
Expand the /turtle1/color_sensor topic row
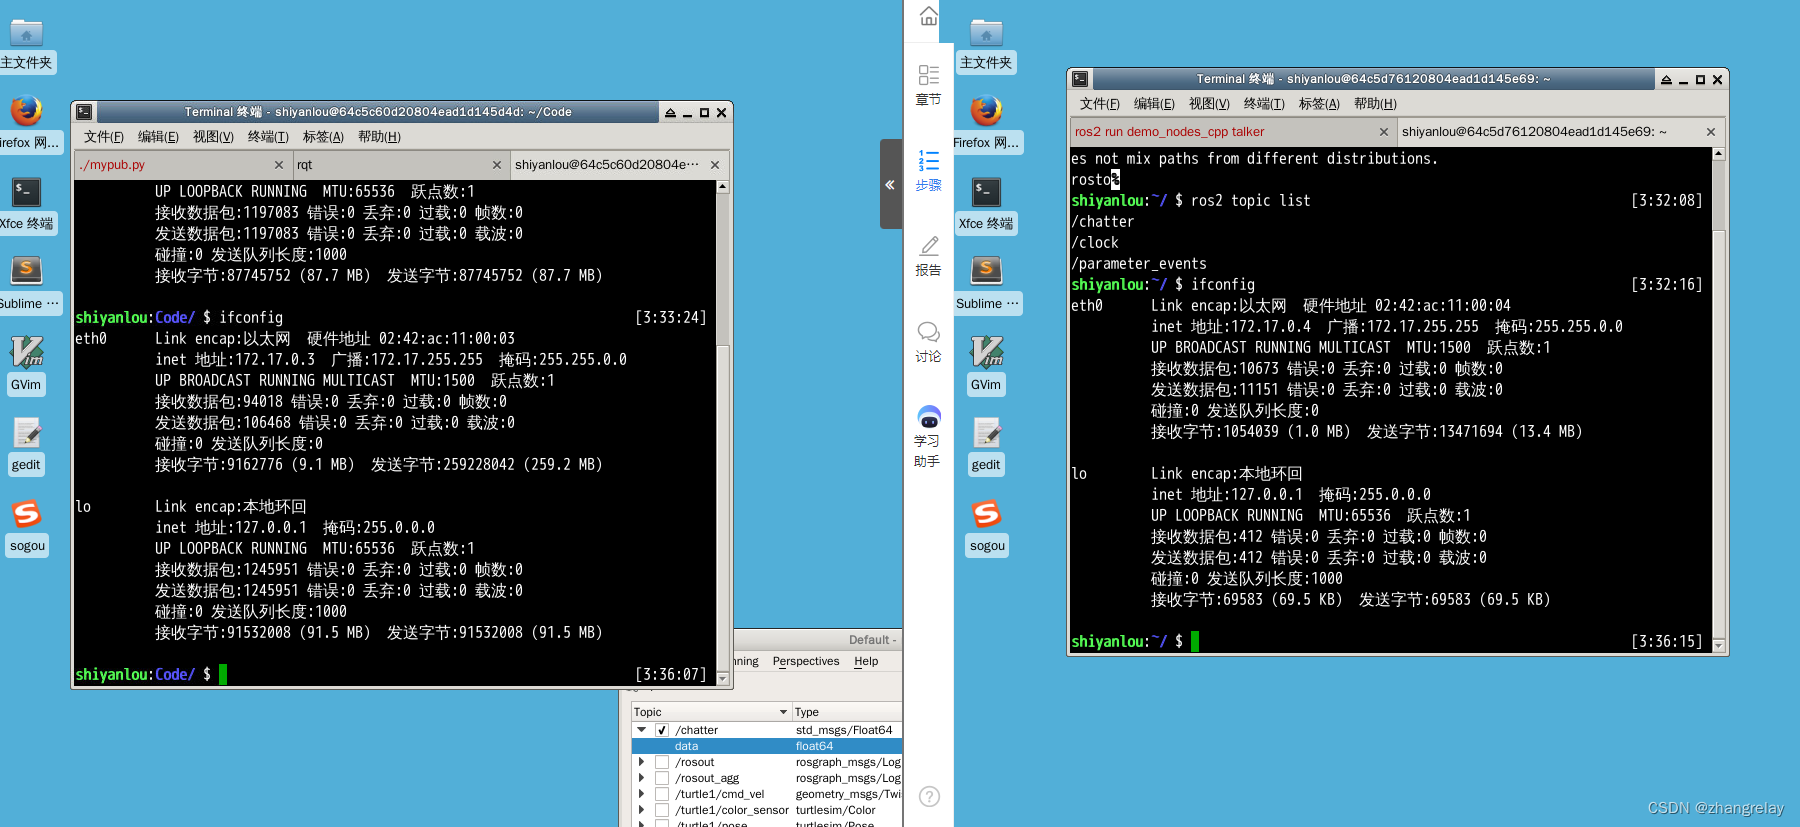tap(642, 810)
